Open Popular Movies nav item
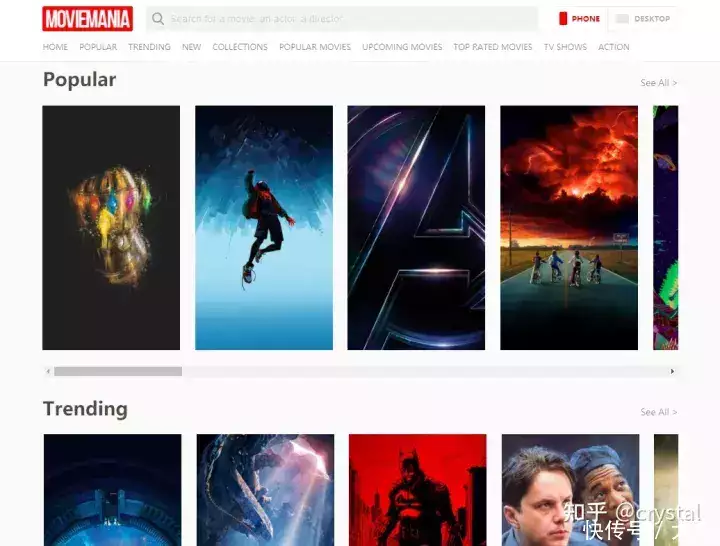This screenshot has width=720, height=546. [315, 47]
